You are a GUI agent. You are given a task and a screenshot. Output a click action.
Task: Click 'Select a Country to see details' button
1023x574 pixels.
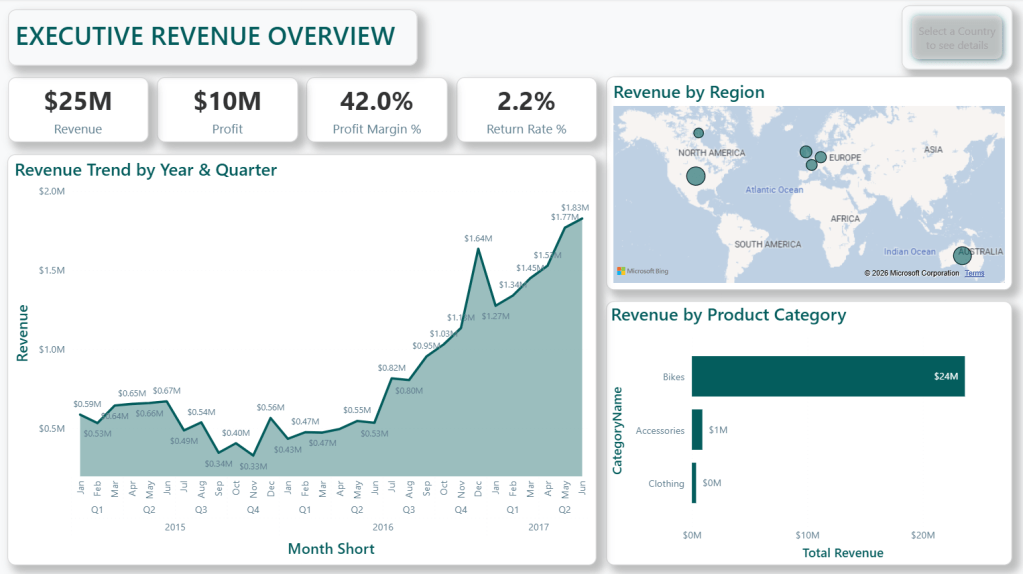click(x=957, y=38)
